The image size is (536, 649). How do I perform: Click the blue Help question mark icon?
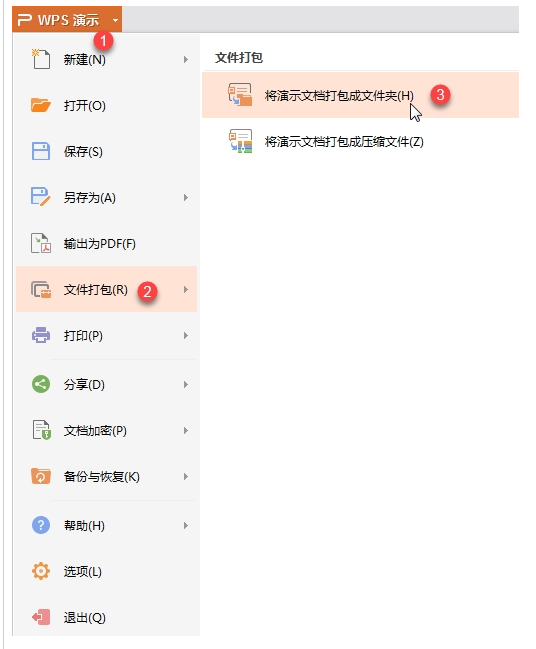[x=41, y=525]
